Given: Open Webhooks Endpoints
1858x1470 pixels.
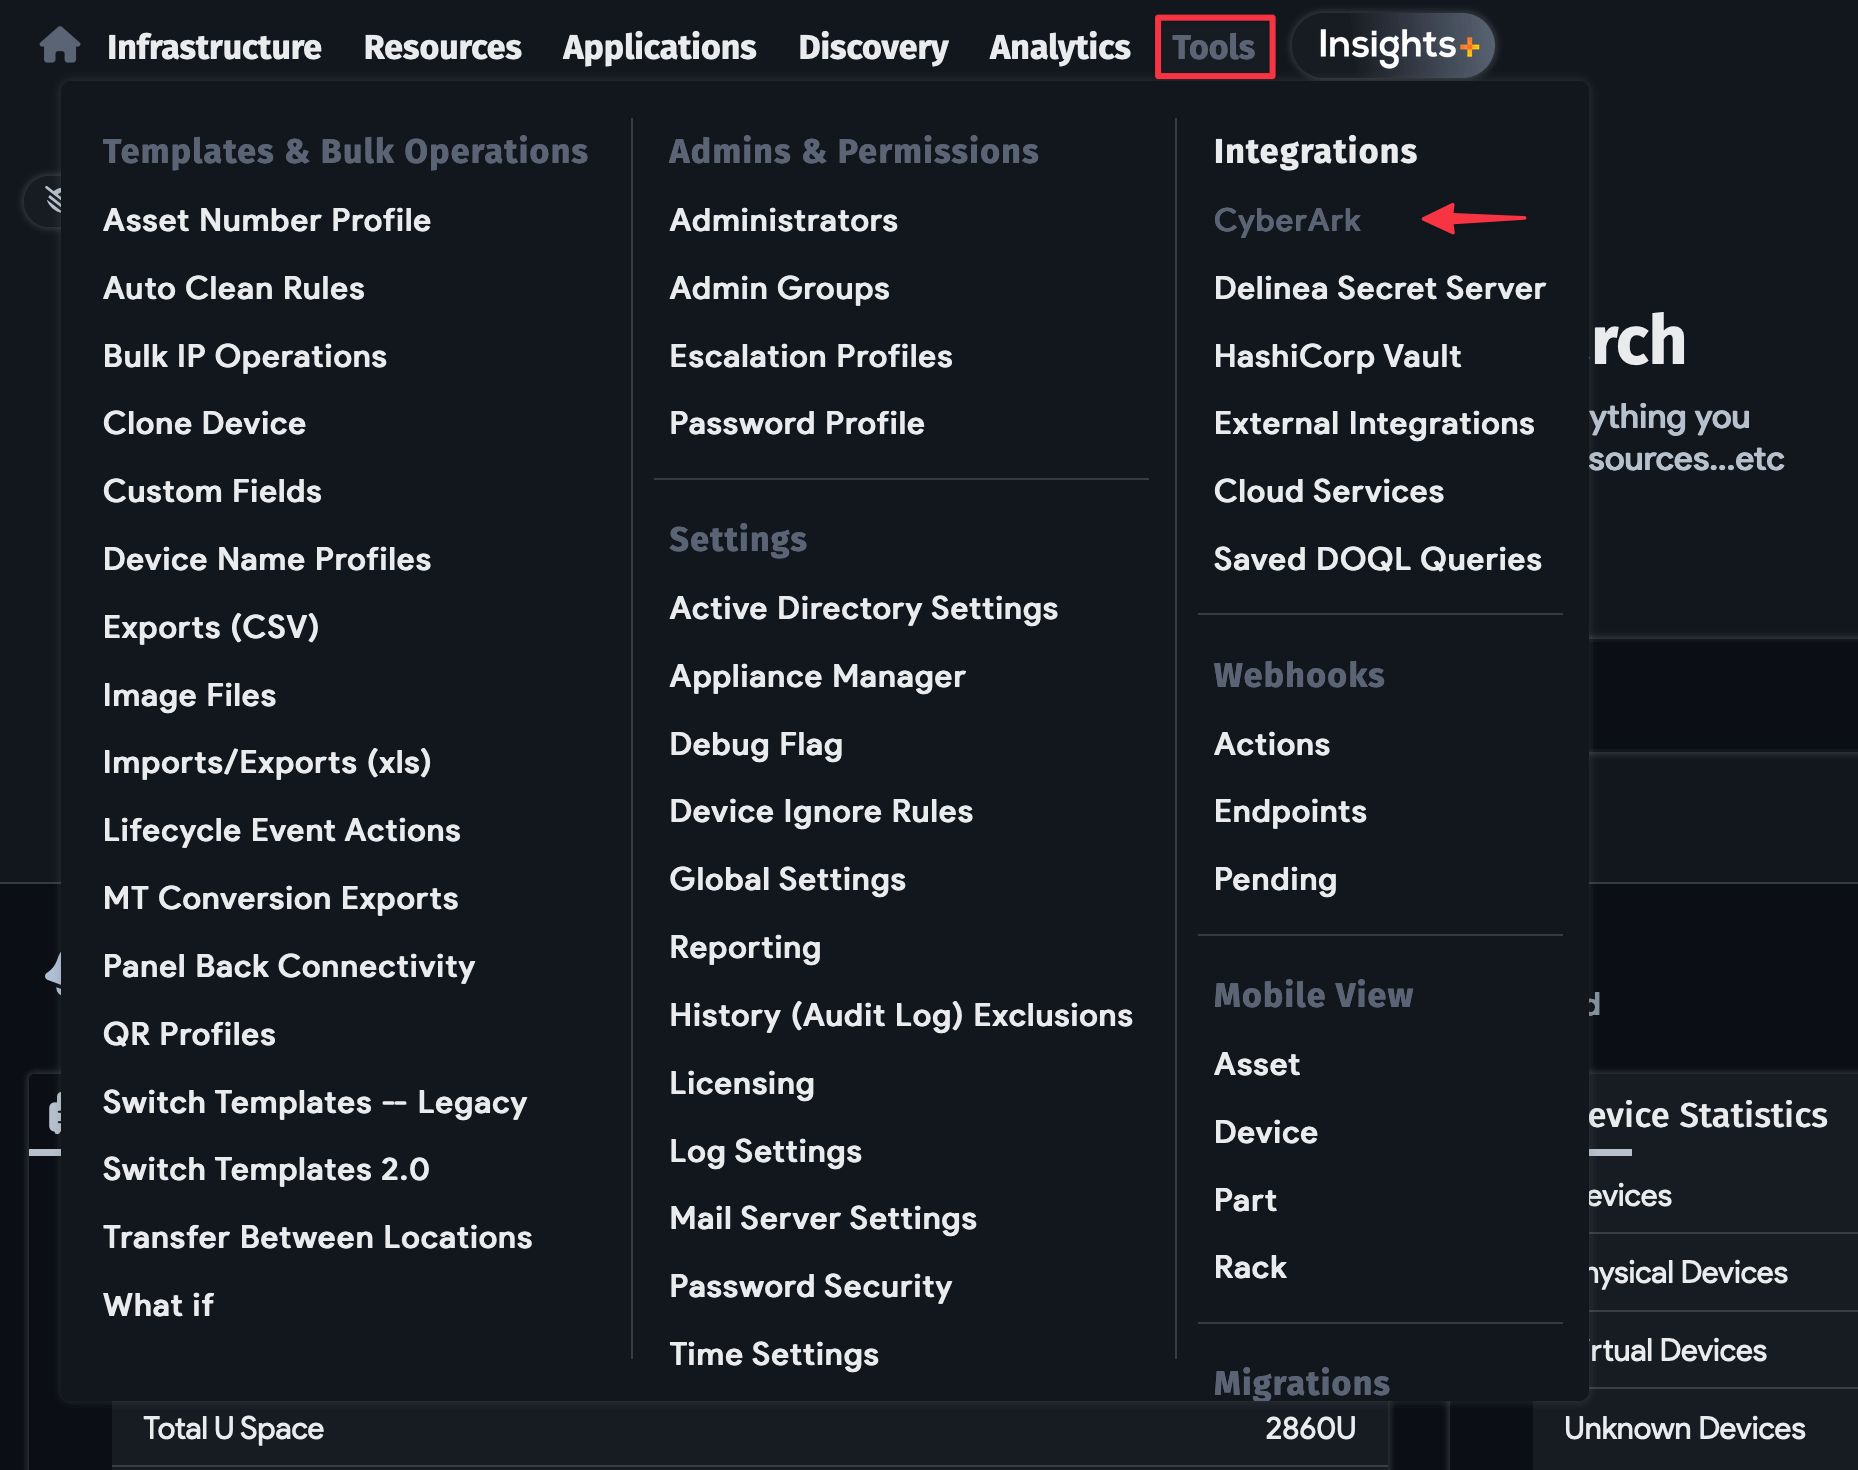Looking at the screenshot, I should point(1290,811).
